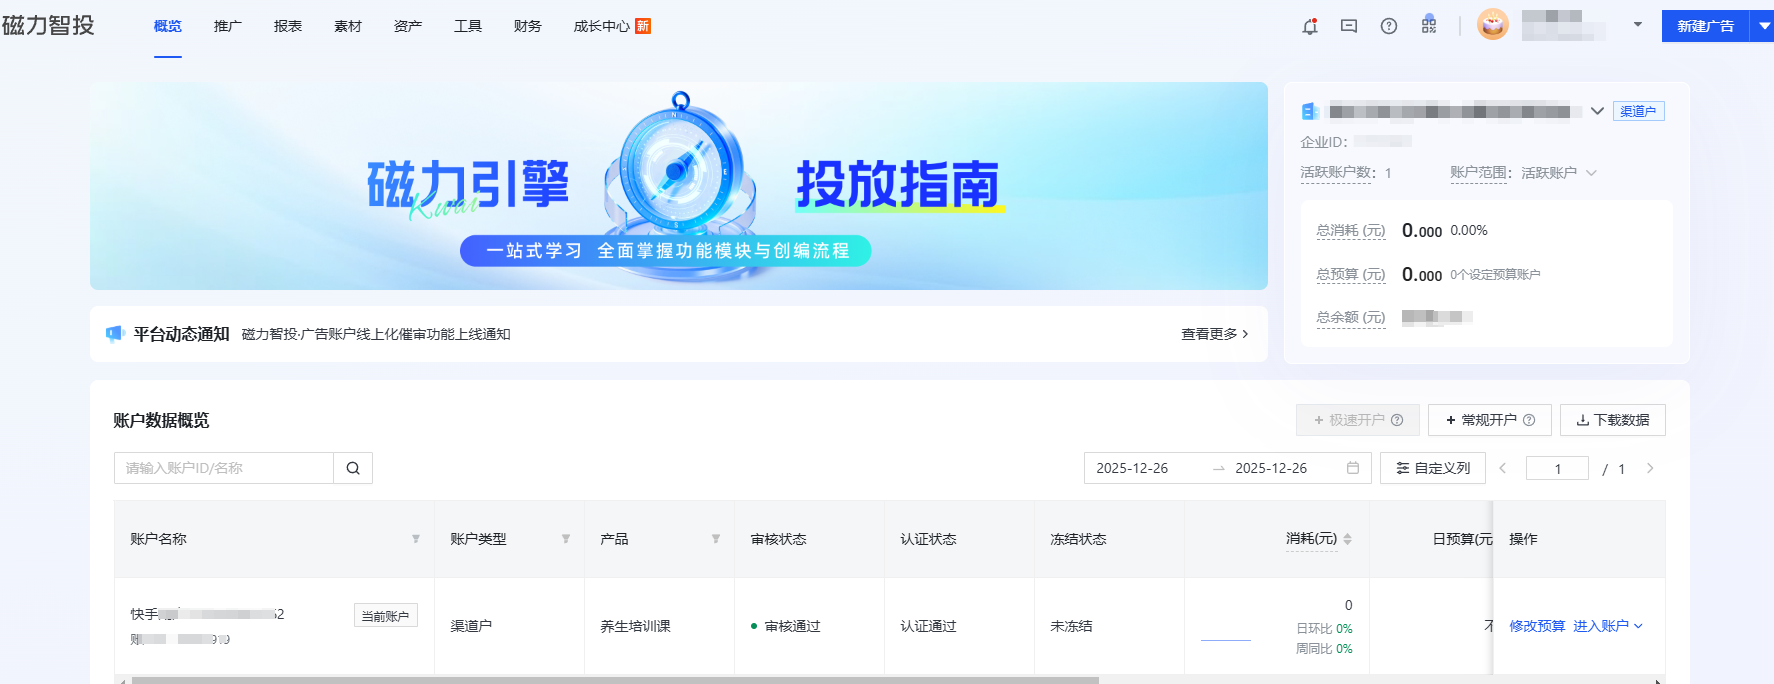This screenshot has height=684, width=1774.
Task: Open the notification bell icon
Action: [1309, 26]
